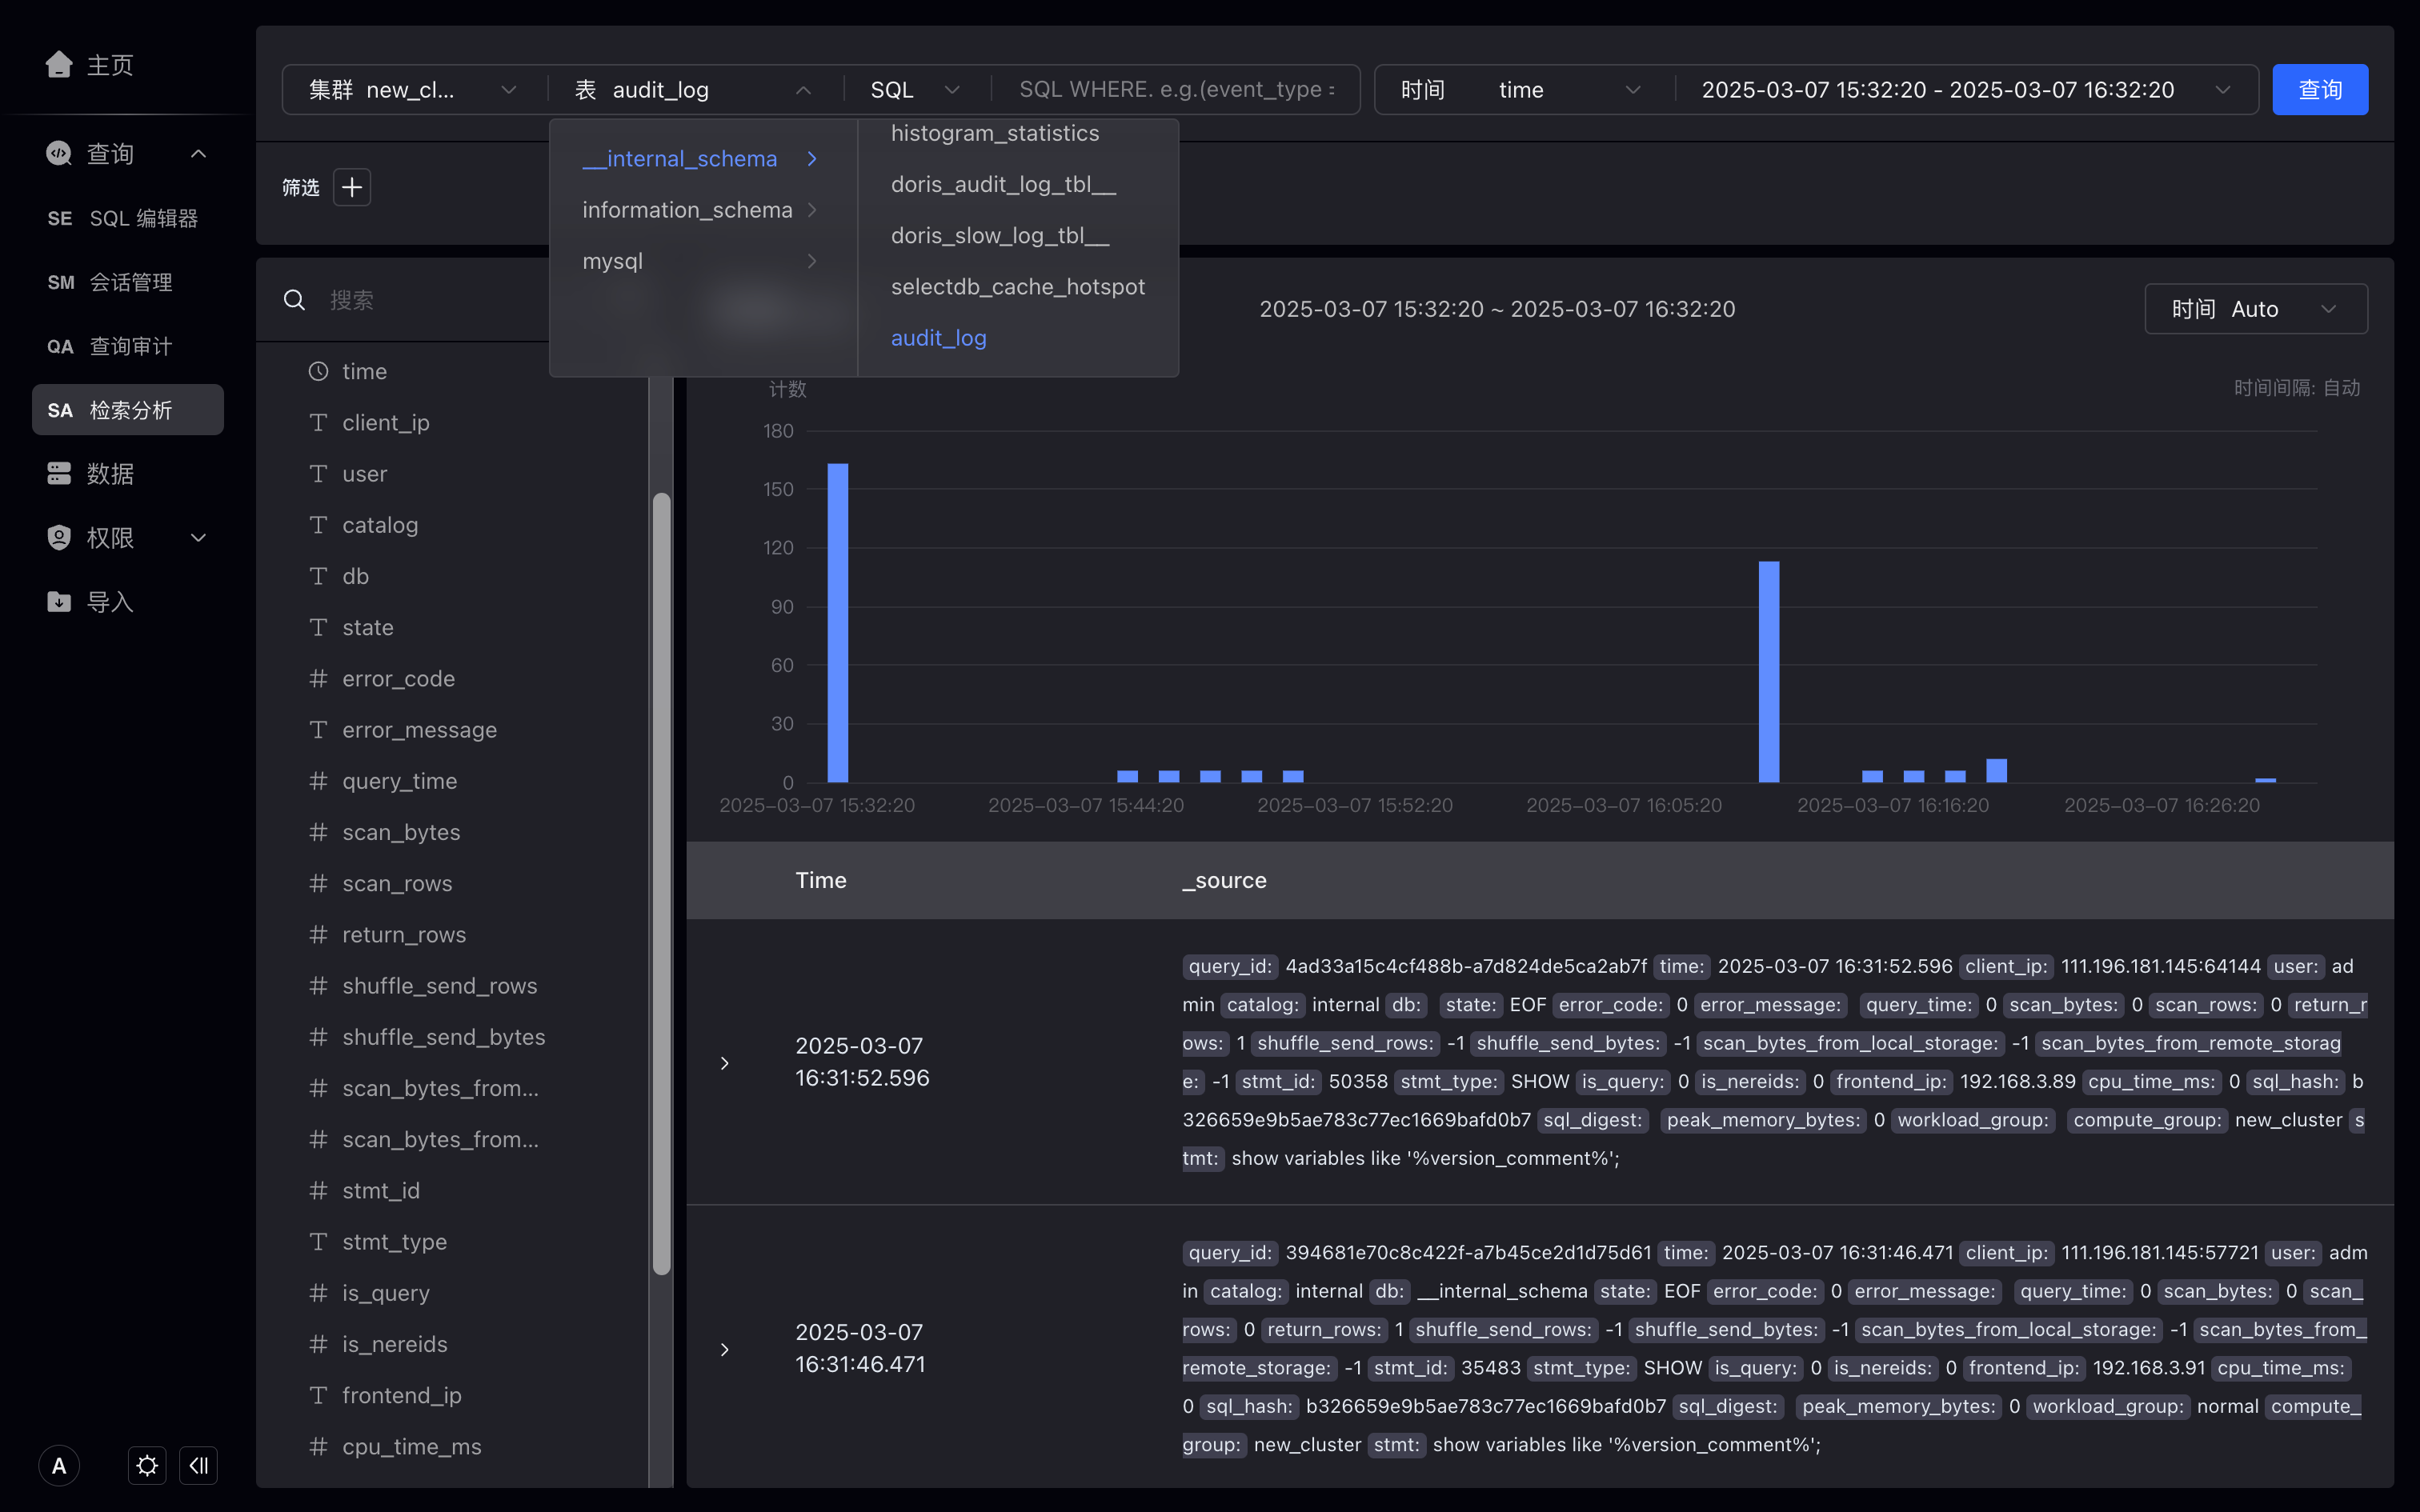Click the 权限 shield icon
The width and height of the screenshot is (2420, 1512).
pos(59,537)
